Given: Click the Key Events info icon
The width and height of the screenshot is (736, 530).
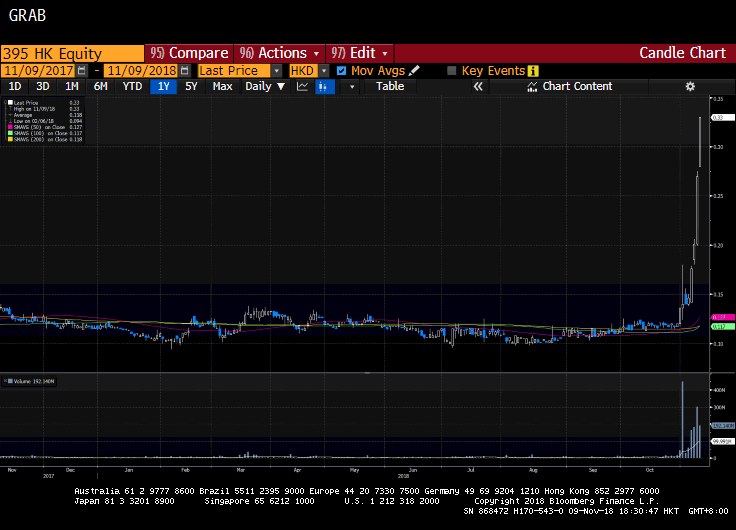Looking at the screenshot, I should [x=533, y=71].
